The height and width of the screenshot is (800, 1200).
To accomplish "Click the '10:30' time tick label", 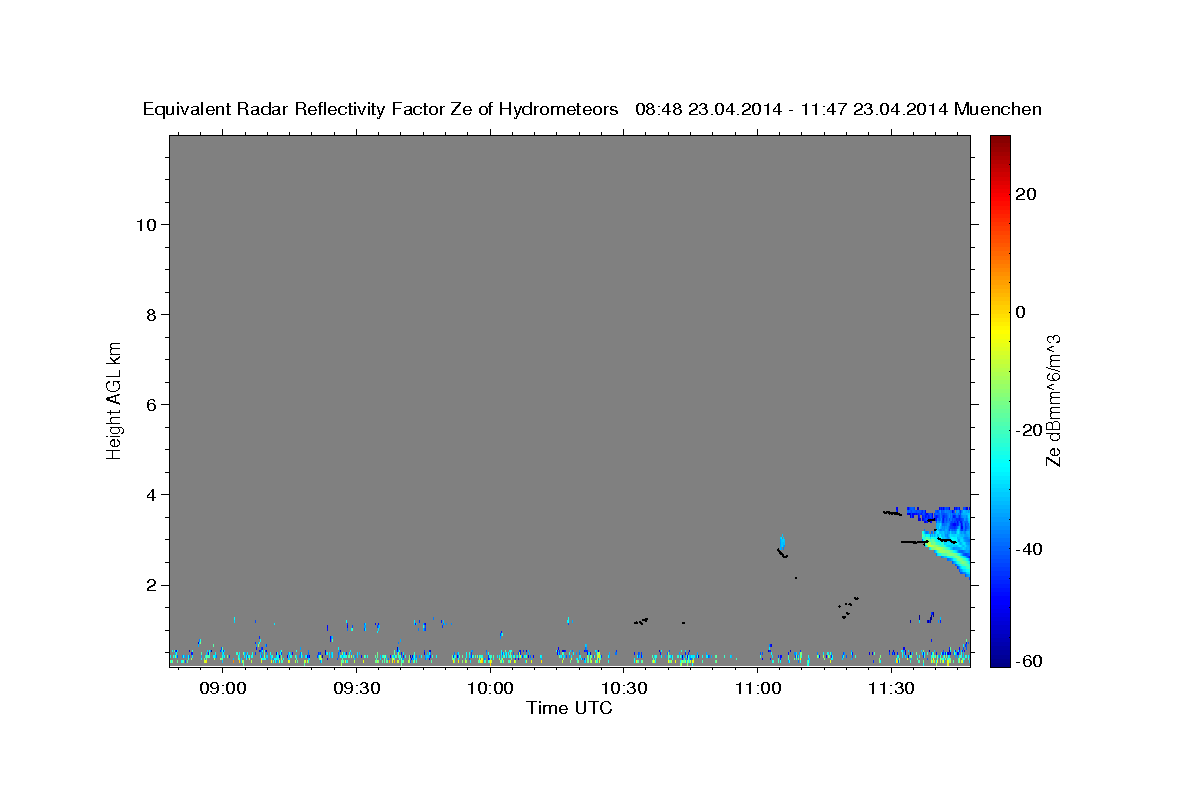I will 624,688.
